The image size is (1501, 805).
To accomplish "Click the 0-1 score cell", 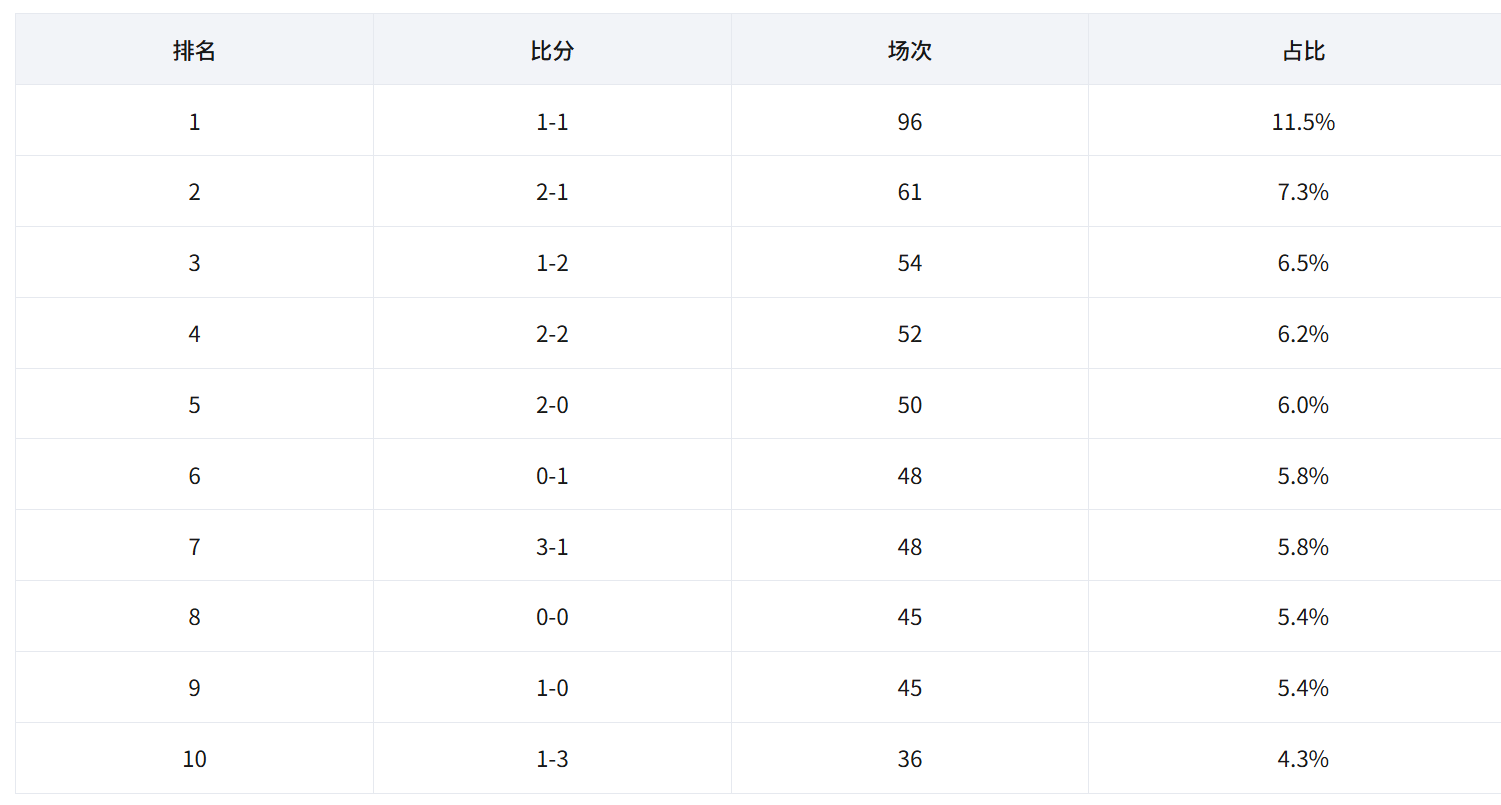I will (x=552, y=476).
